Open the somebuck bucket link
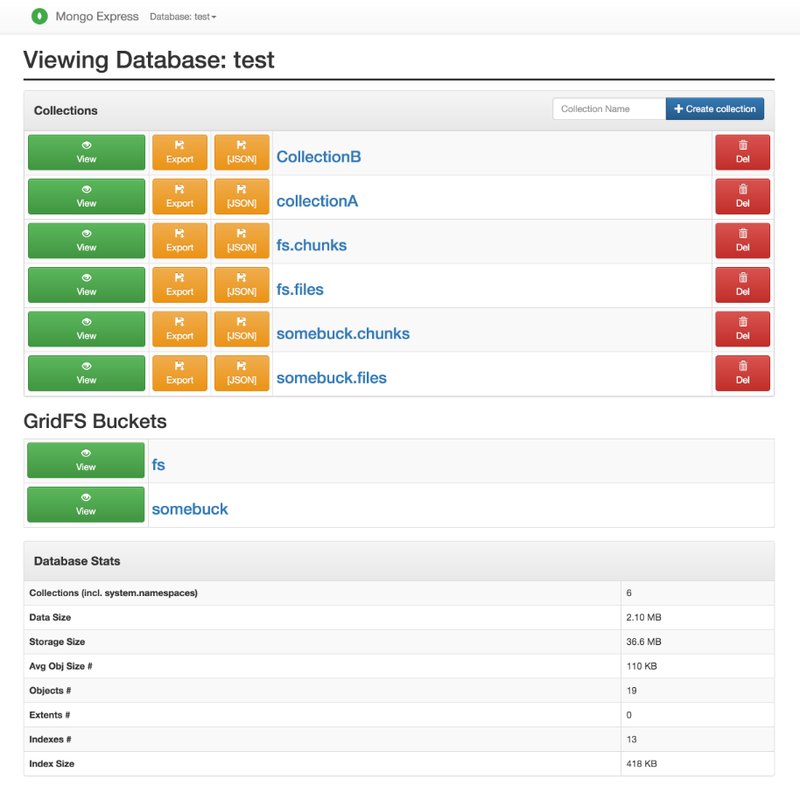This screenshot has height=800, width=800. point(190,509)
